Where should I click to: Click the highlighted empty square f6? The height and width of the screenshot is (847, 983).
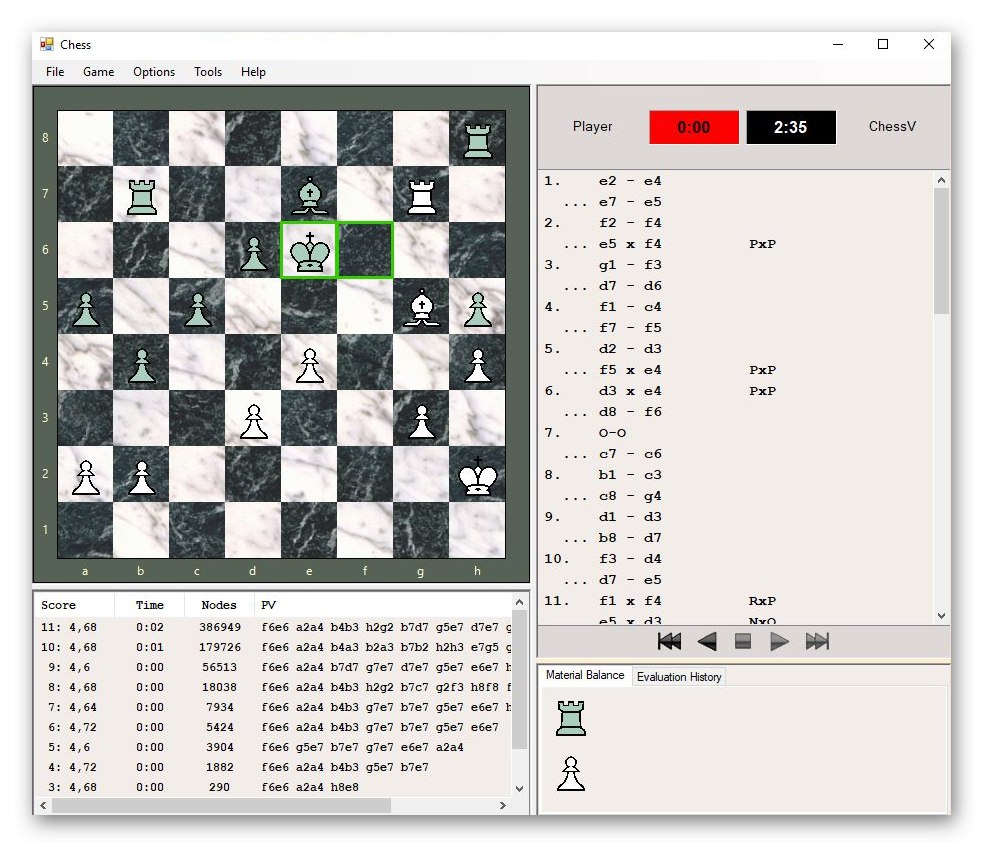pos(365,250)
